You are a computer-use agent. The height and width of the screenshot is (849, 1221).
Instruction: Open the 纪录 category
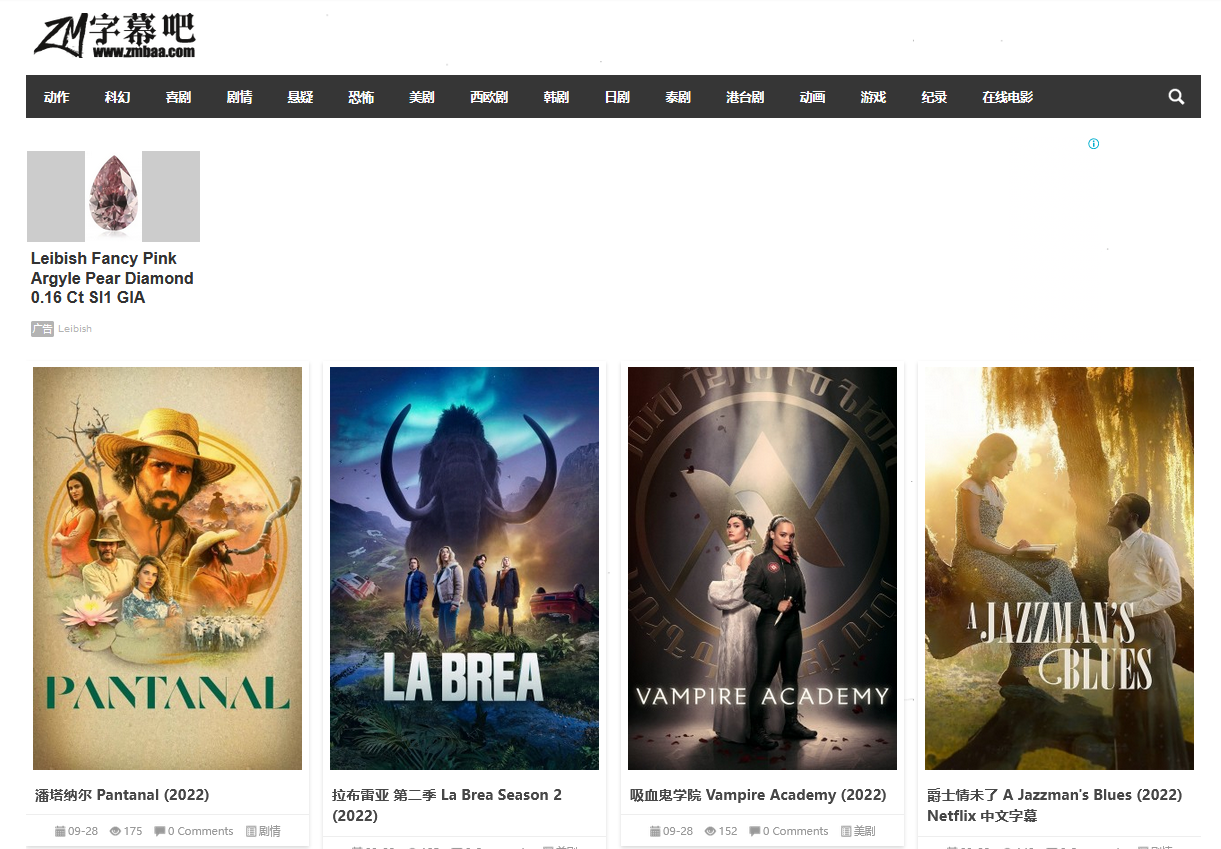[934, 97]
